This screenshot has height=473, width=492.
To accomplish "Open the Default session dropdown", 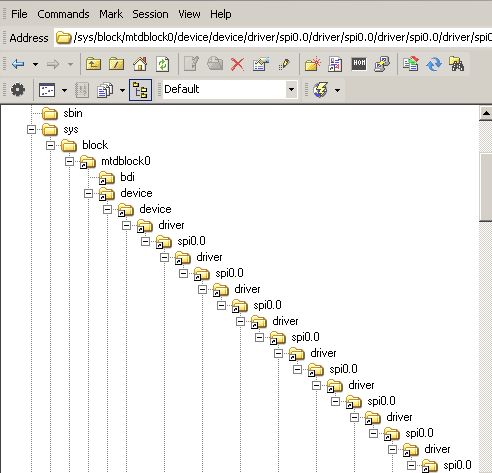I will pos(230,89).
